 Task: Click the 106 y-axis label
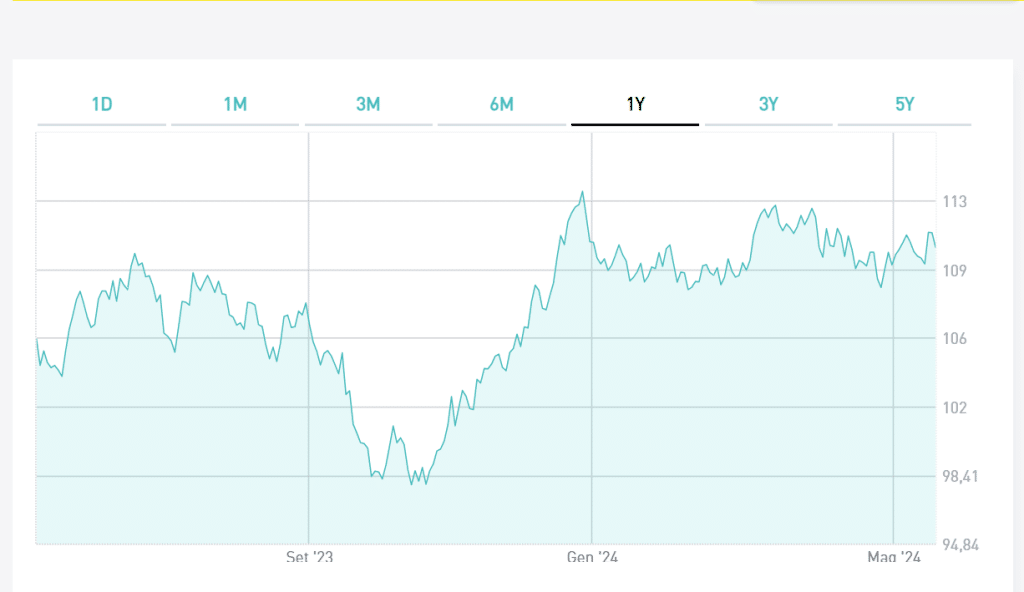coord(955,339)
